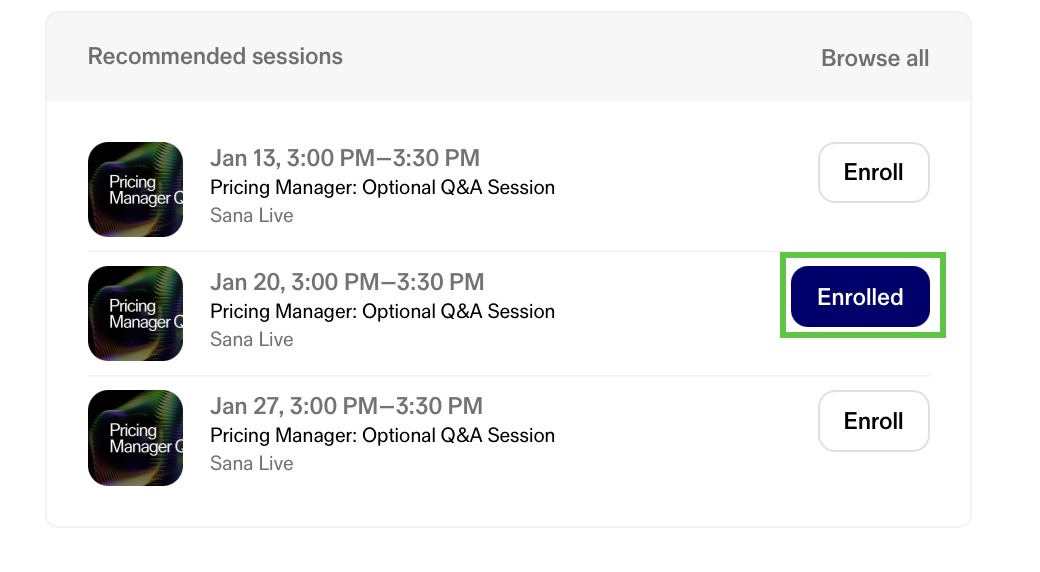The image size is (1040, 572).
Task: Select the first session row in the list
Action: click(x=680, y=189)
